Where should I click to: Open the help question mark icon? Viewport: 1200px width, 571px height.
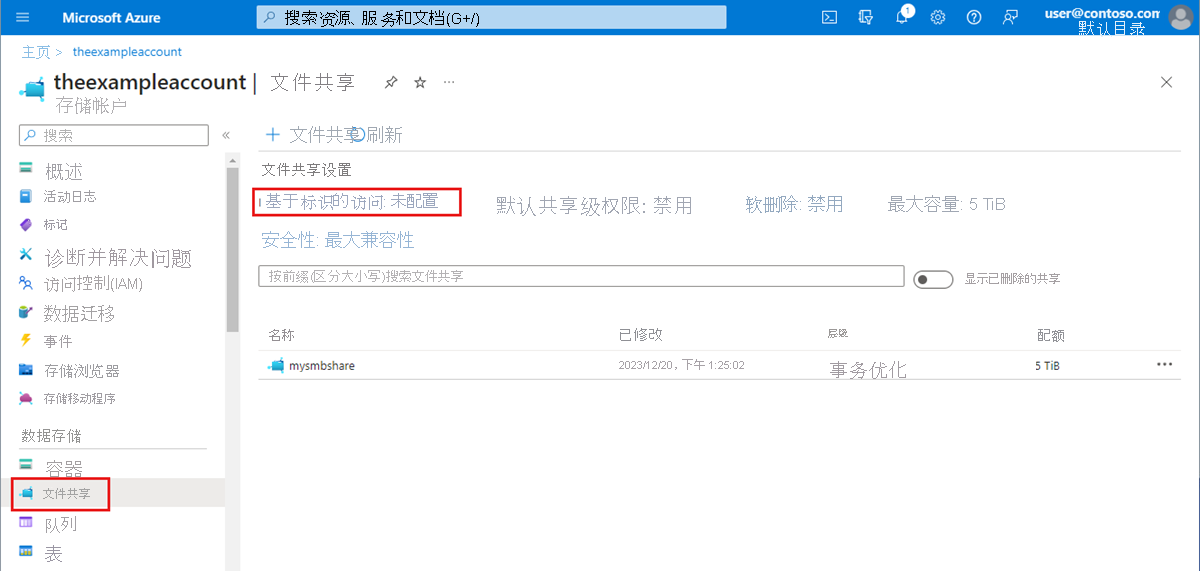974,17
